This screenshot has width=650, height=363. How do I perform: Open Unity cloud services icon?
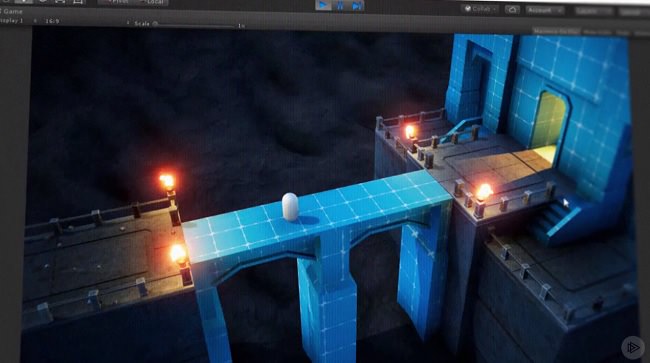(x=512, y=10)
